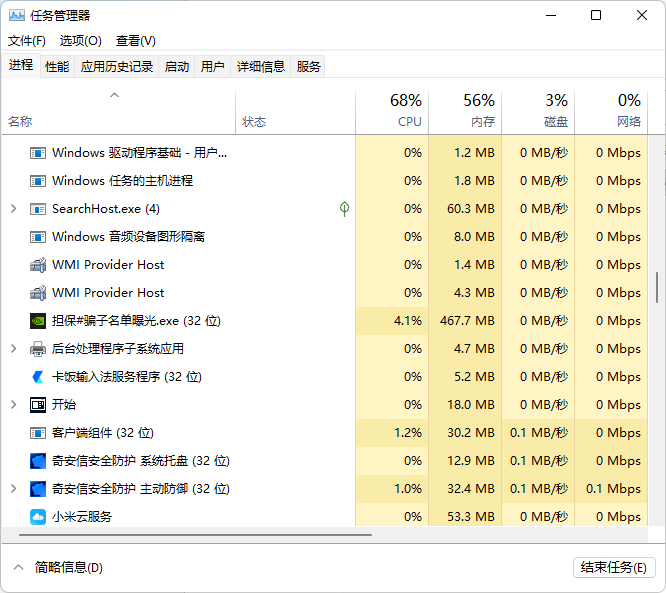The width and height of the screenshot is (666, 593).
Task: Click icon of 奇安信安全防护 主动防御
Action: coord(38,489)
